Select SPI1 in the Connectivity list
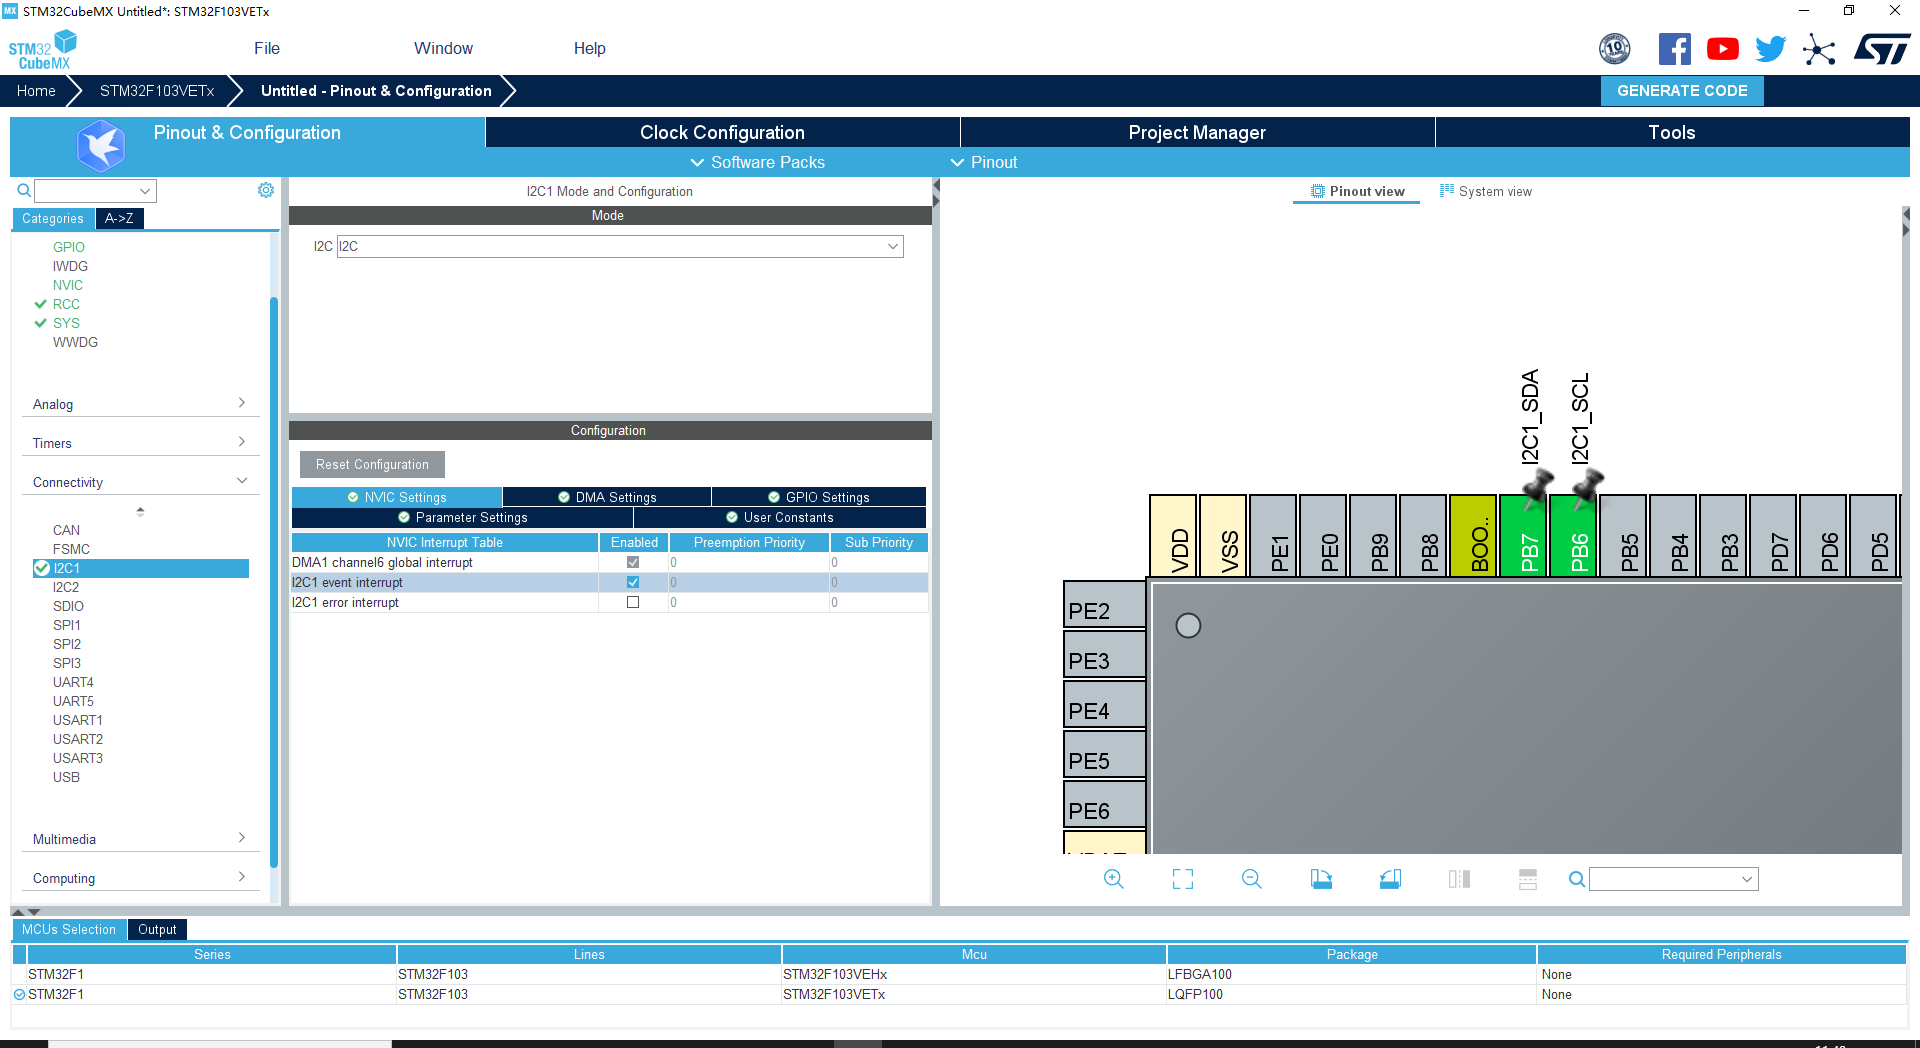1920x1048 pixels. point(67,625)
